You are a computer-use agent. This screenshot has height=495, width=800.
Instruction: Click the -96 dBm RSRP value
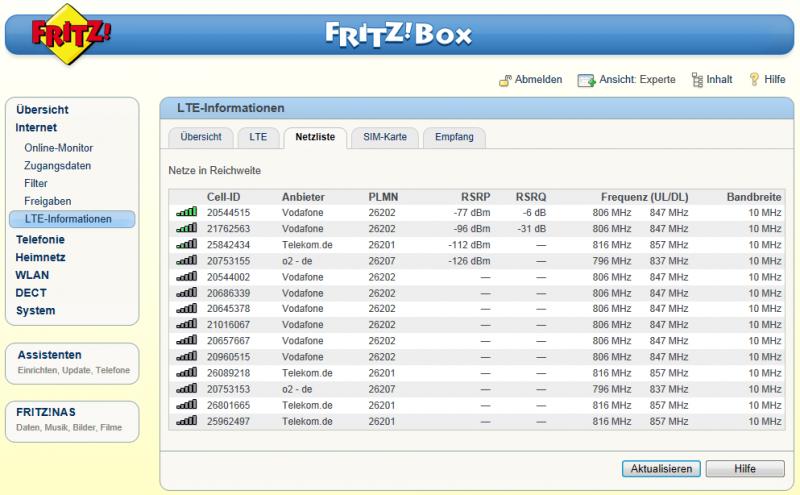(x=472, y=229)
